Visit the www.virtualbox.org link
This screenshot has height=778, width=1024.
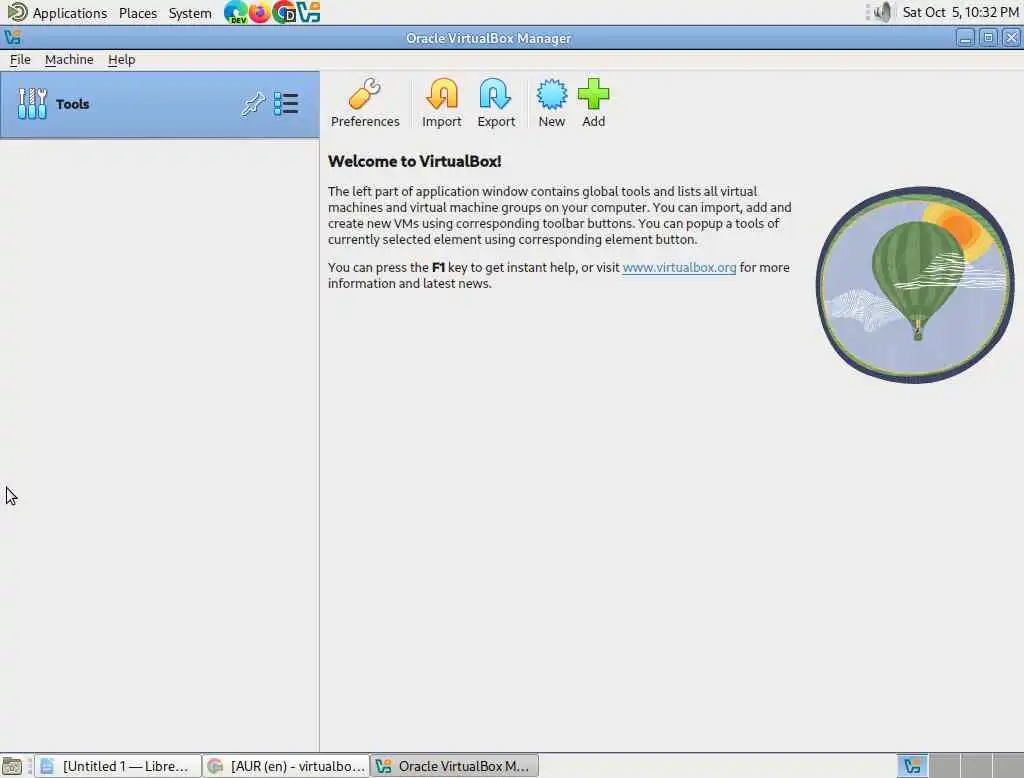pos(679,267)
